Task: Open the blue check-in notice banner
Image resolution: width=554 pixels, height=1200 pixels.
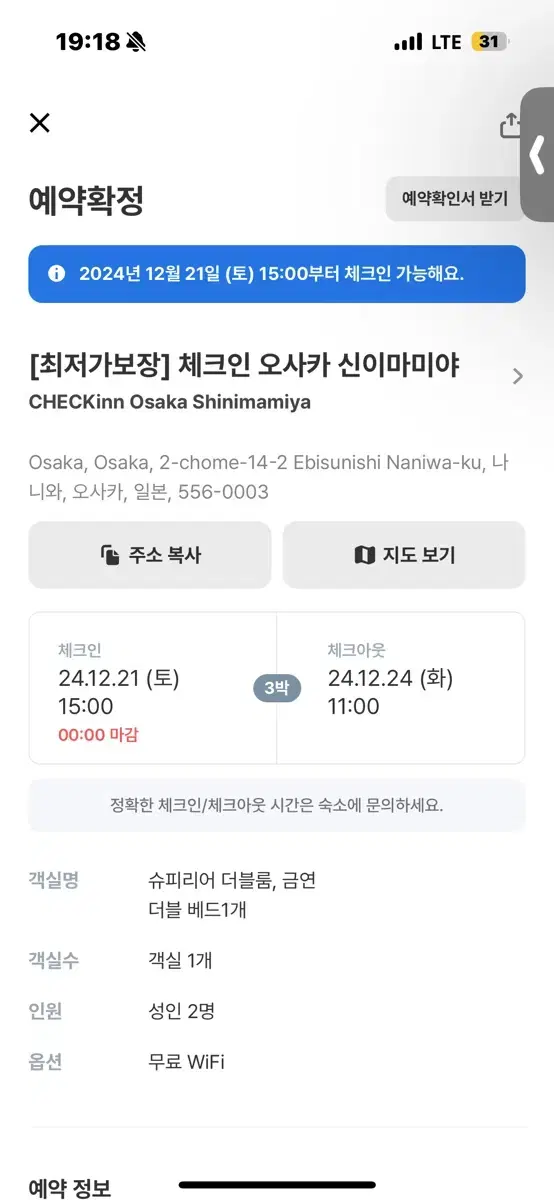Action: coord(277,274)
